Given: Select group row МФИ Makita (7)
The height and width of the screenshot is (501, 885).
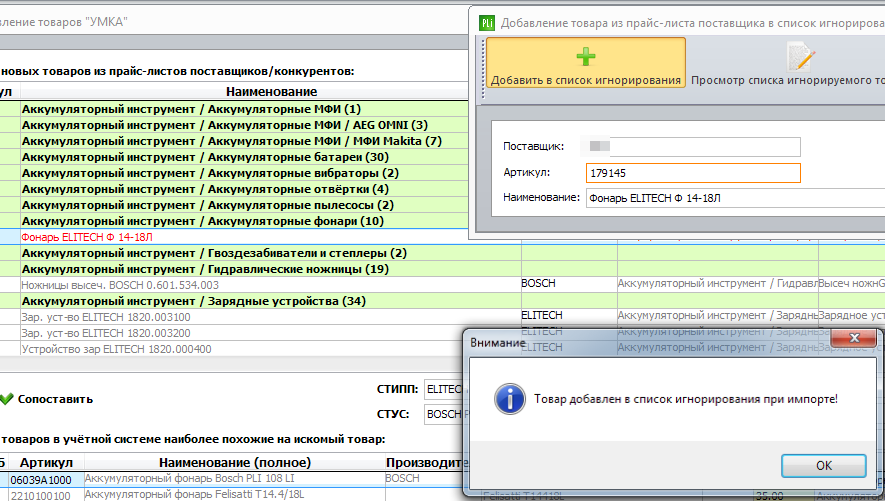Looking at the screenshot, I should click(234, 141).
